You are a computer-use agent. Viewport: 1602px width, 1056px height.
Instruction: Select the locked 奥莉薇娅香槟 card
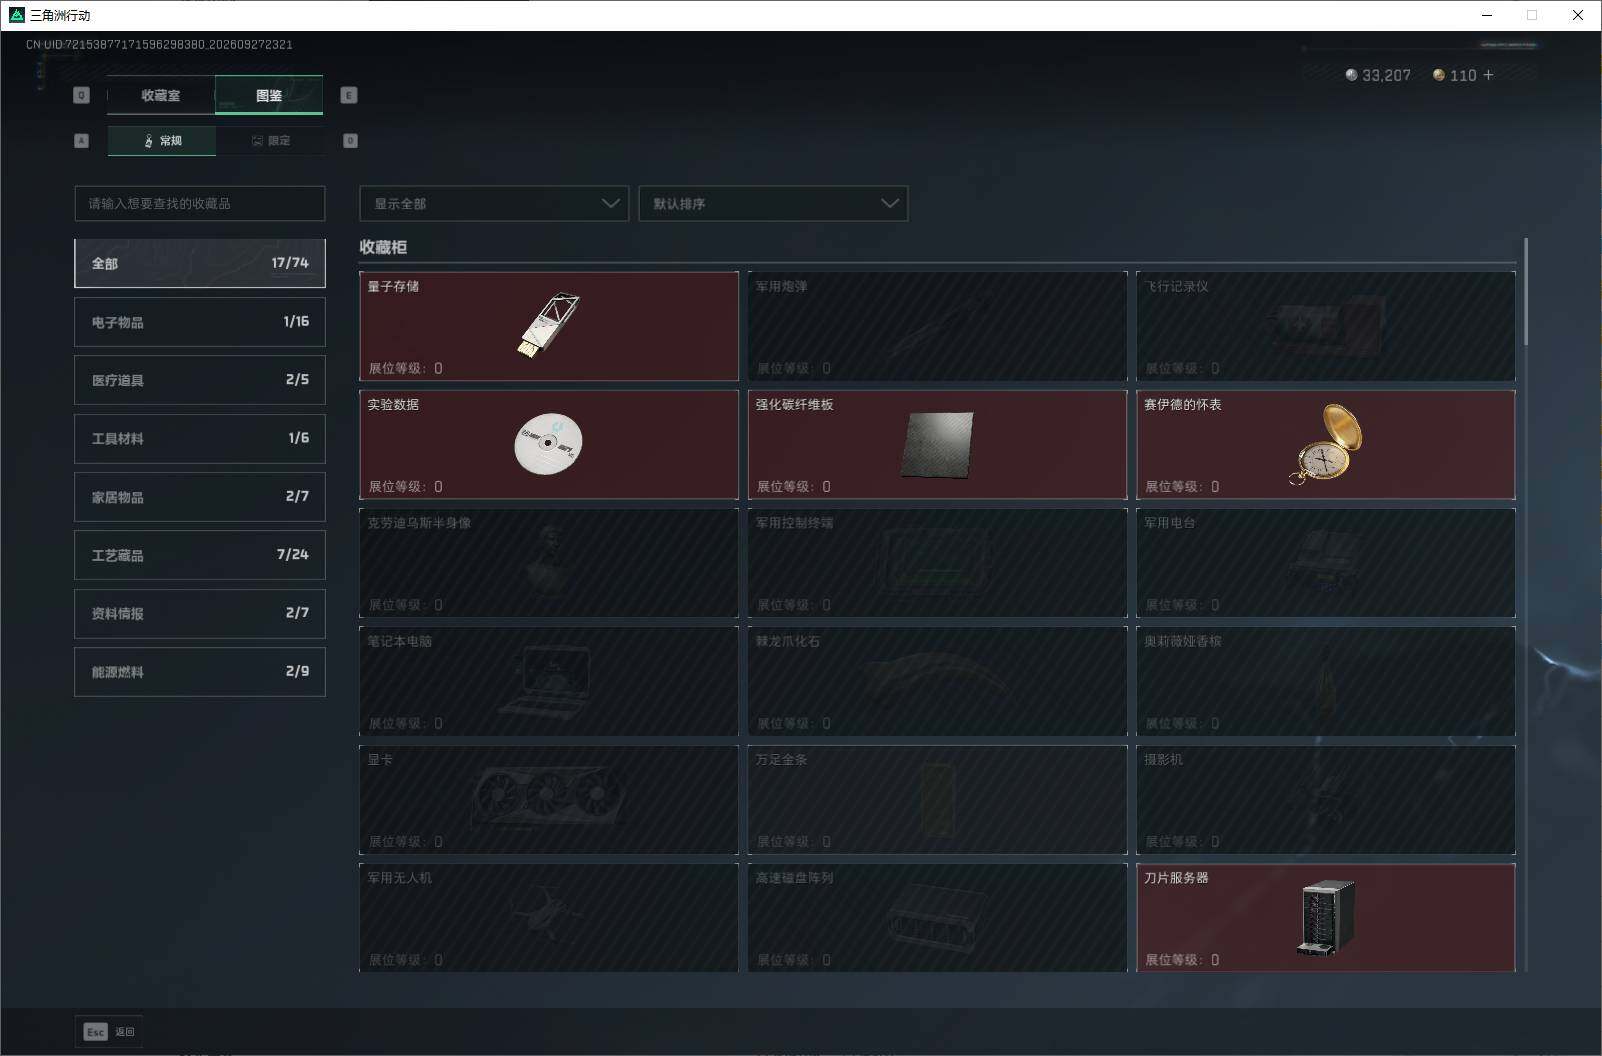[1326, 681]
